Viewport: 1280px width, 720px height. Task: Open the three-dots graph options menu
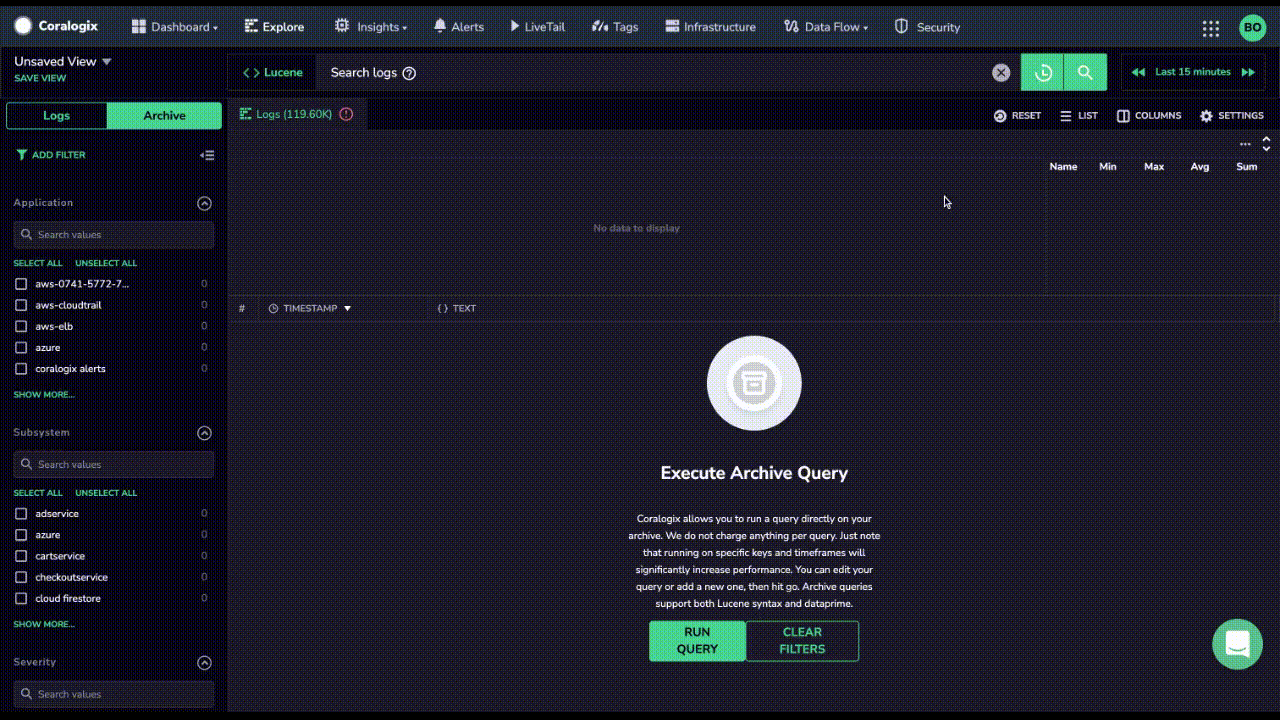coord(1245,144)
